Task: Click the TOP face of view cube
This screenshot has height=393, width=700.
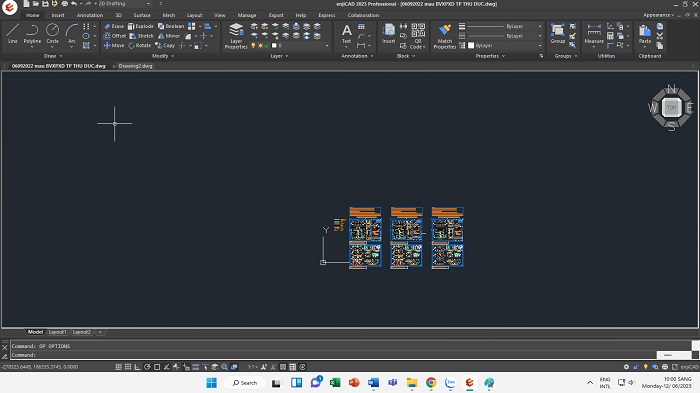Action: (x=671, y=108)
